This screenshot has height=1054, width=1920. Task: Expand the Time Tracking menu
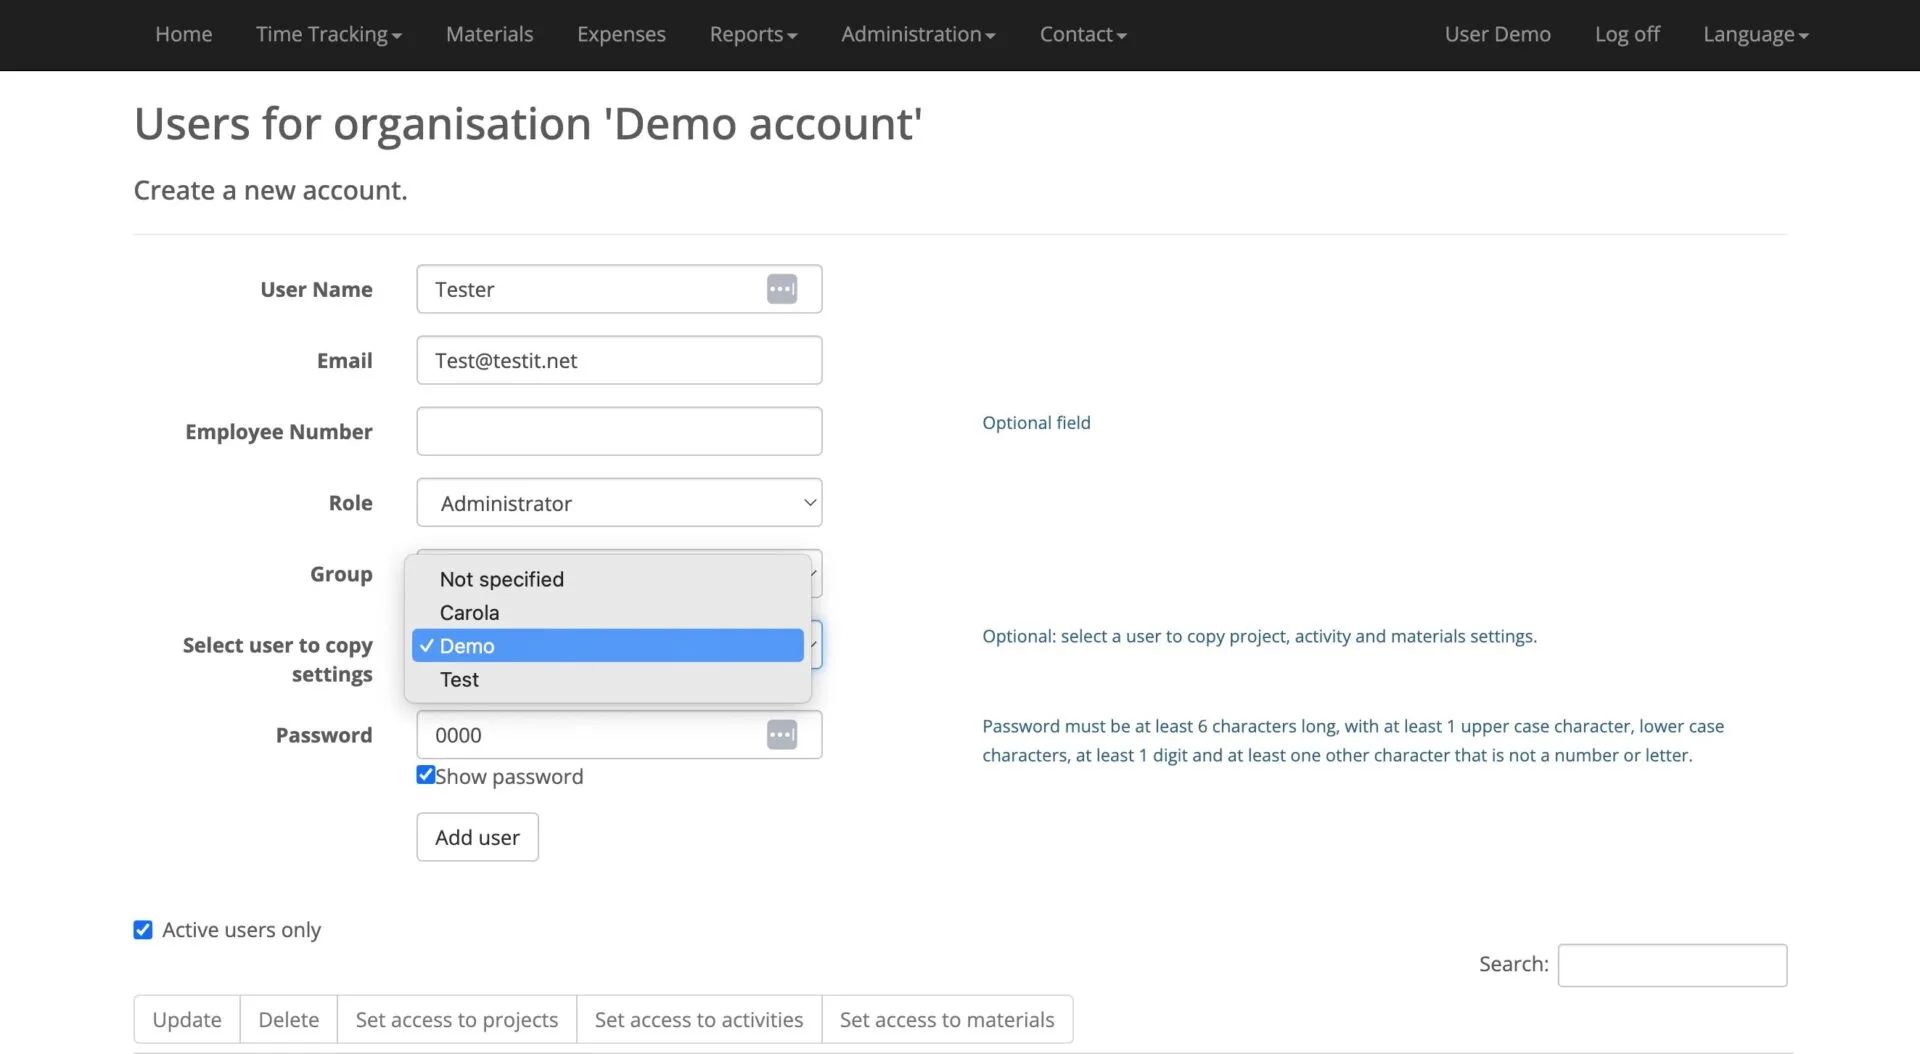click(x=328, y=35)
